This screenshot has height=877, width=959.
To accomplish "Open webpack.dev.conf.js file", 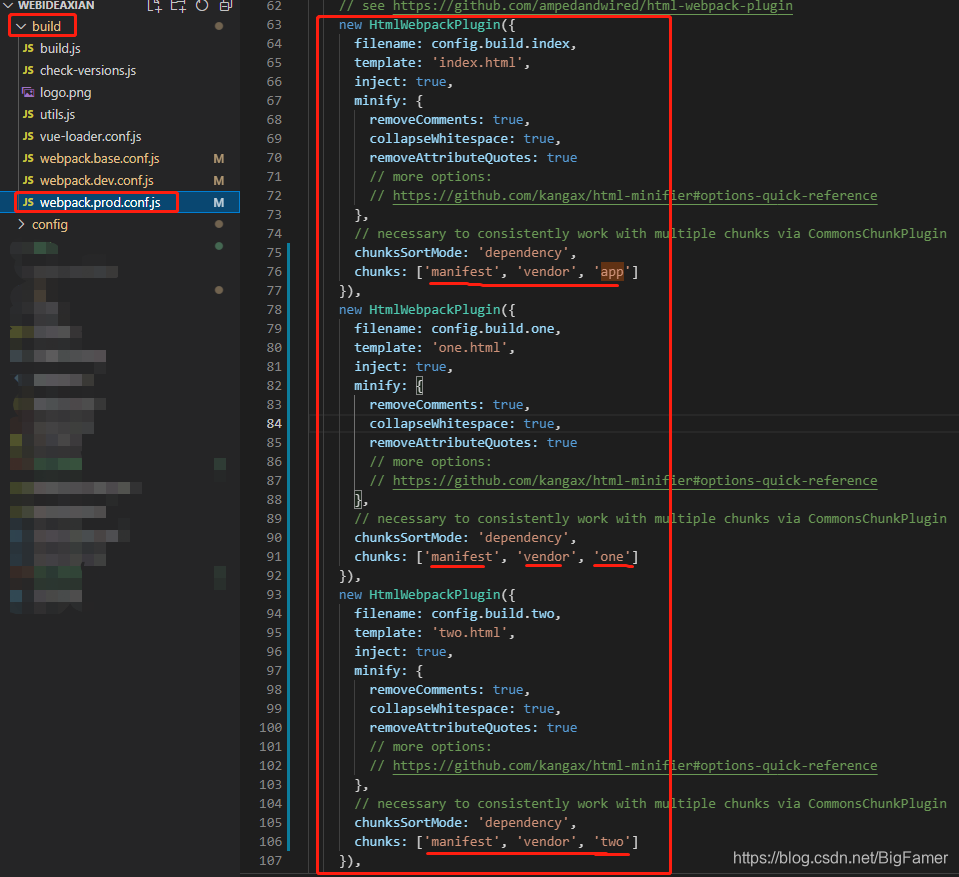I will point(97,180).
